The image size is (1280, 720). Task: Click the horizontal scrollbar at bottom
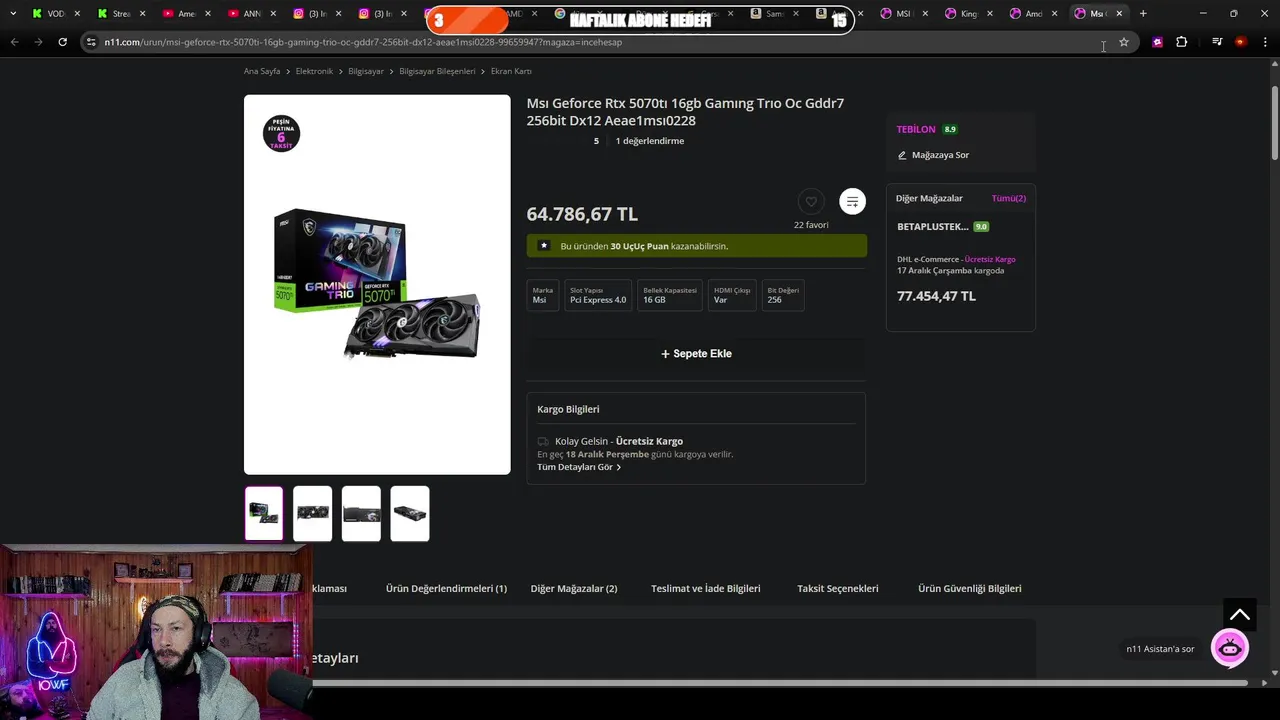(780, 683)
